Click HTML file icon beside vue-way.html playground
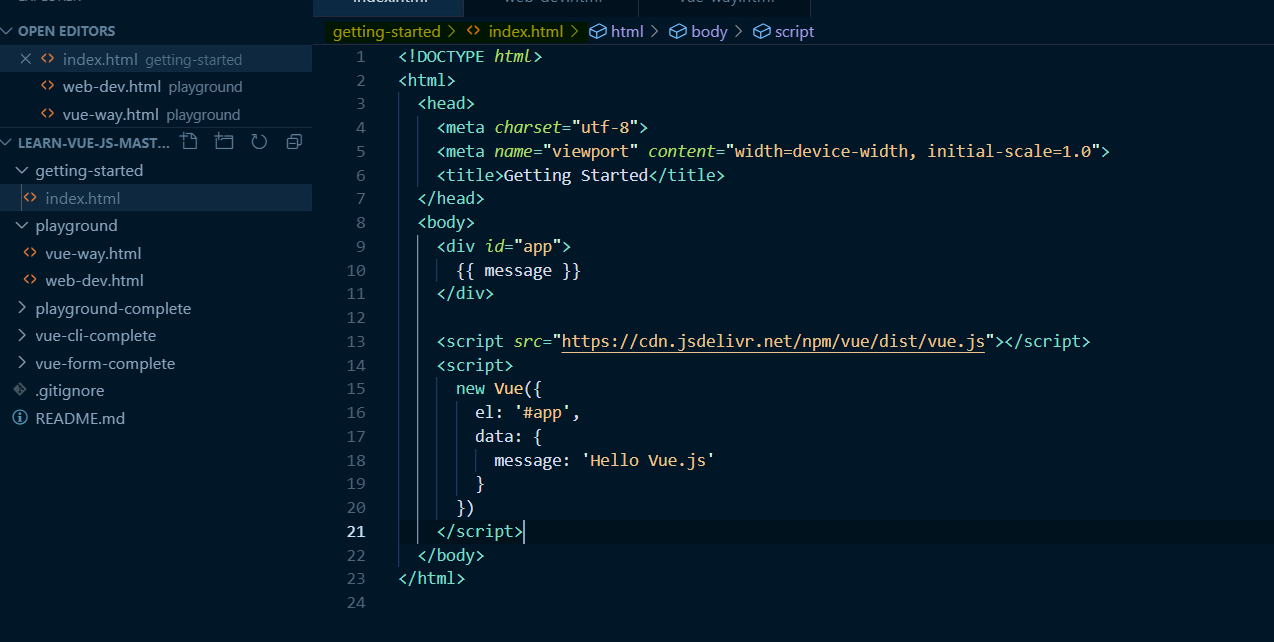This screenshot has width=1274, height=642. coord(47,114)
